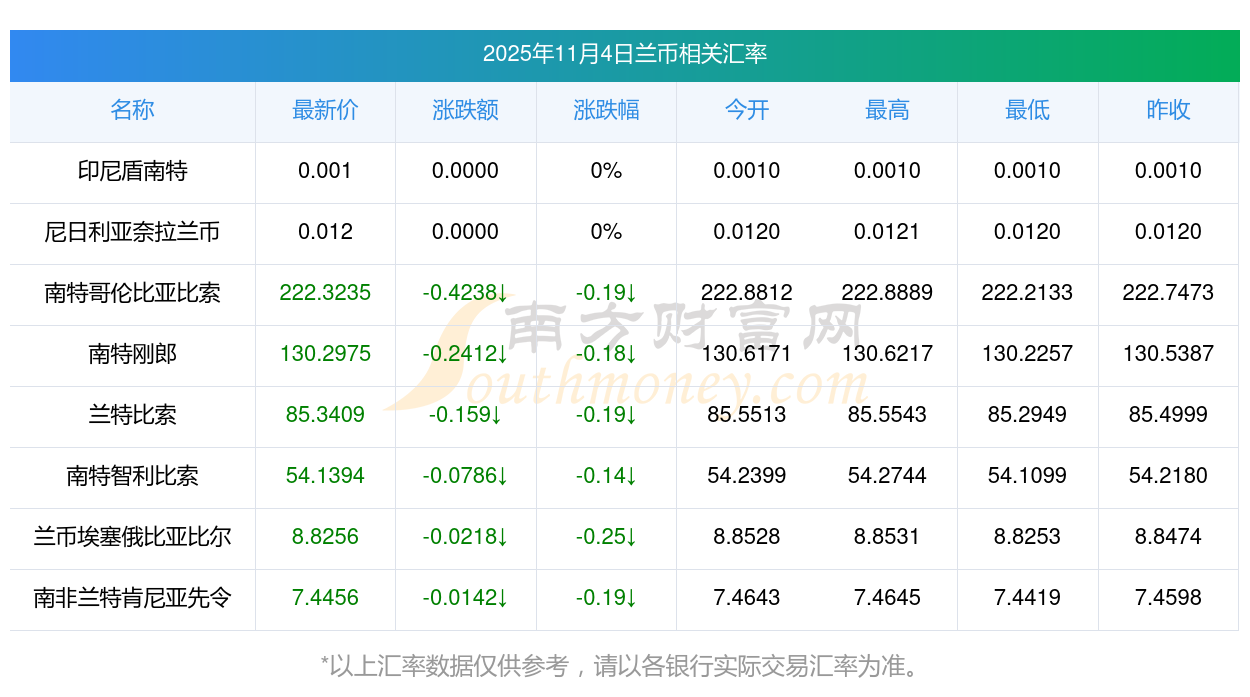Click the -0.25↓ percentage change cell
The width and height of the screenshot is (1250, 697).
(606, 538)
